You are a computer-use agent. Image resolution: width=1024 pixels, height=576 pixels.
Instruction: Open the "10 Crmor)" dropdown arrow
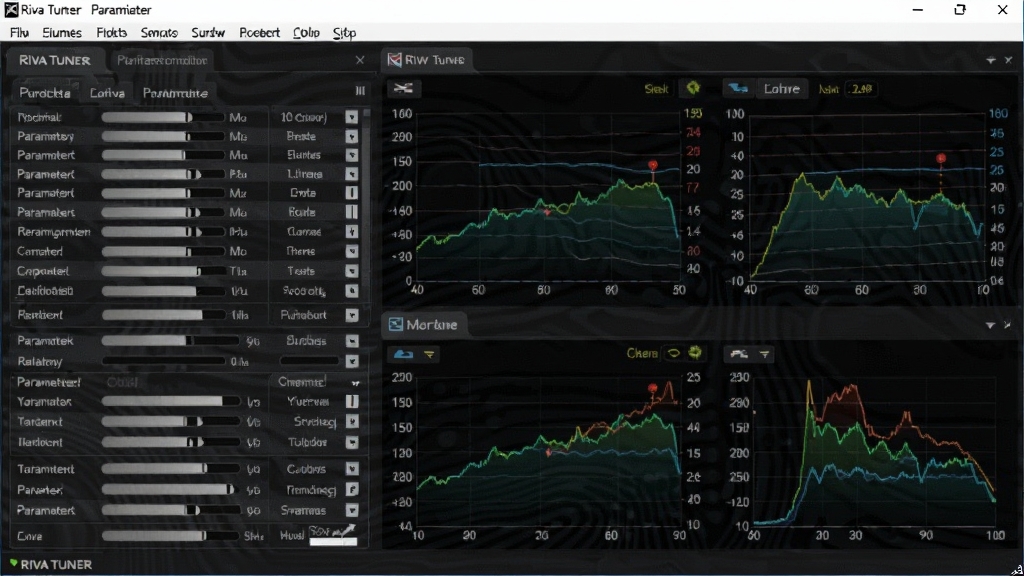351,117
